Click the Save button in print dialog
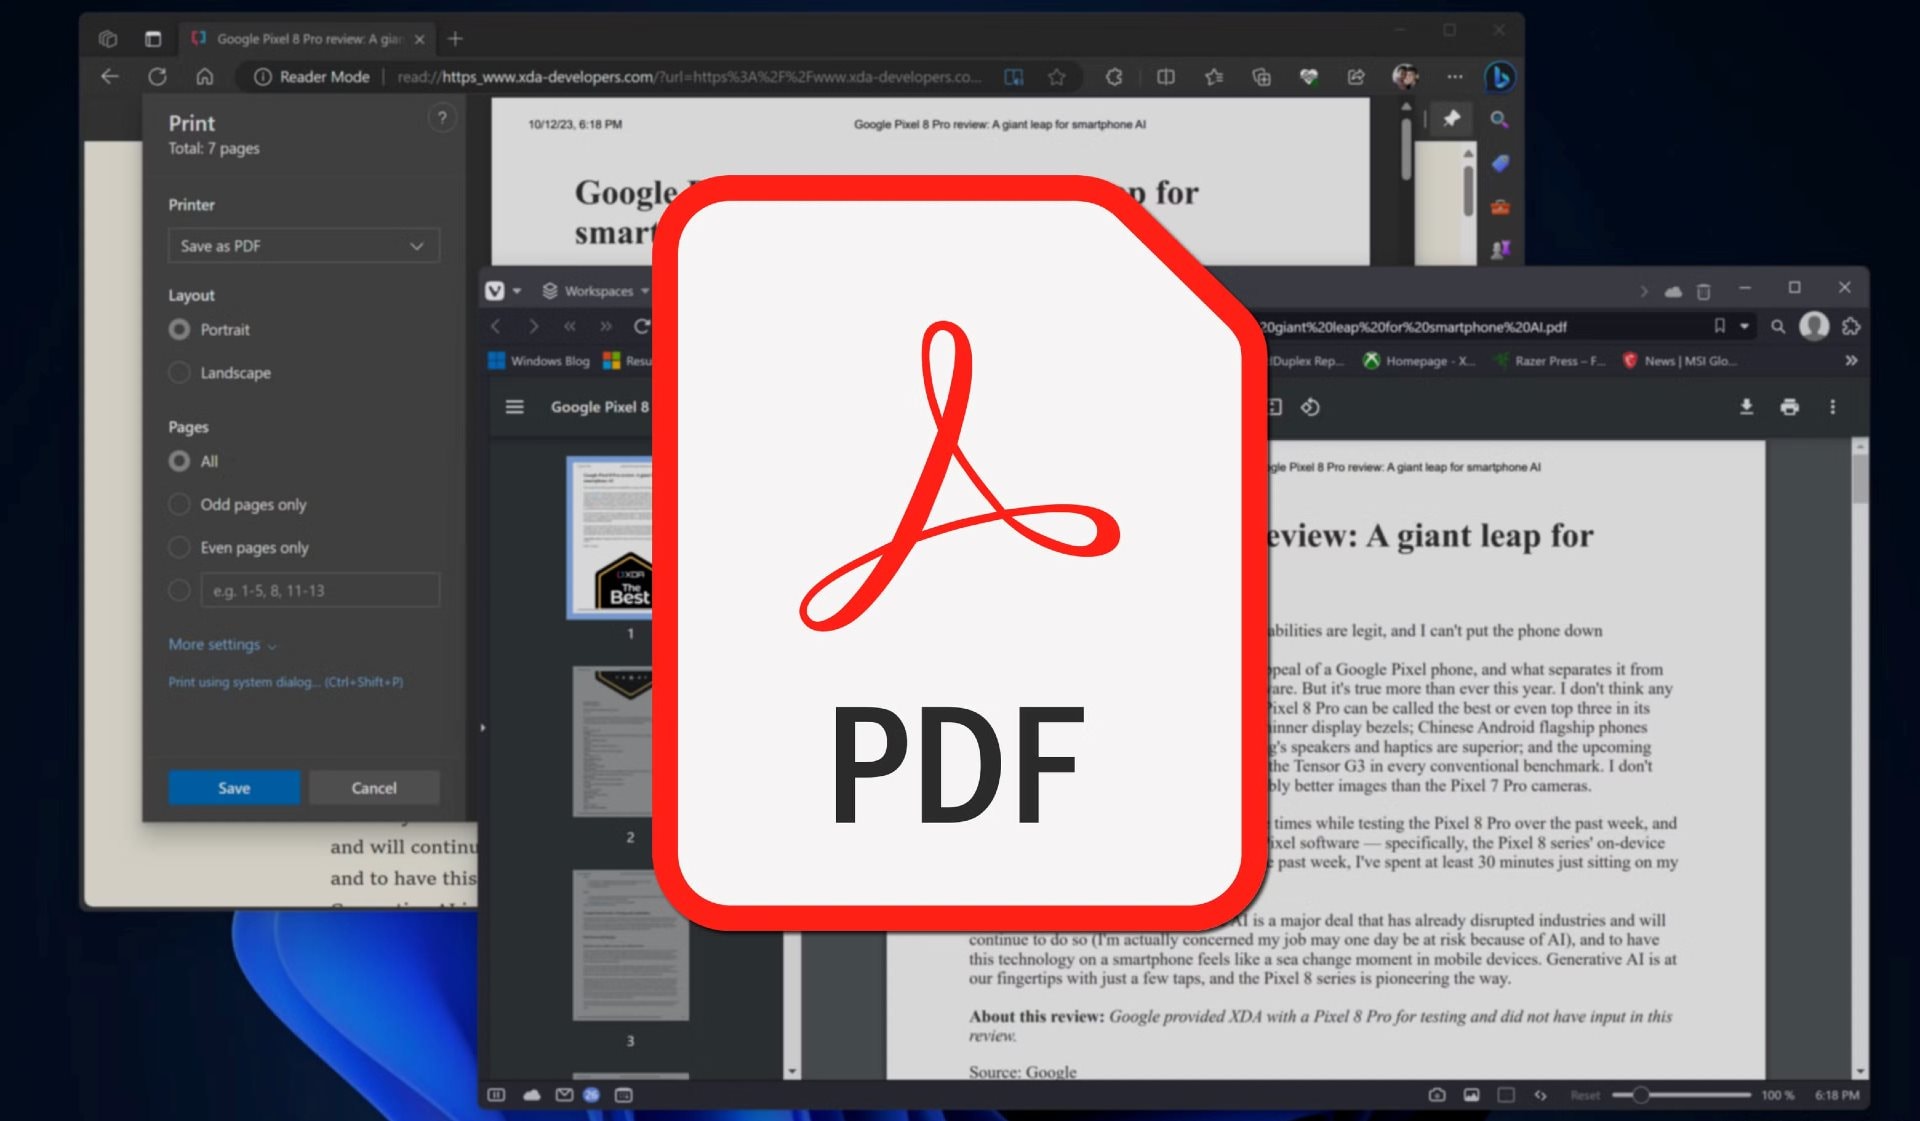1920x1121 pixels. pos(234,788)
